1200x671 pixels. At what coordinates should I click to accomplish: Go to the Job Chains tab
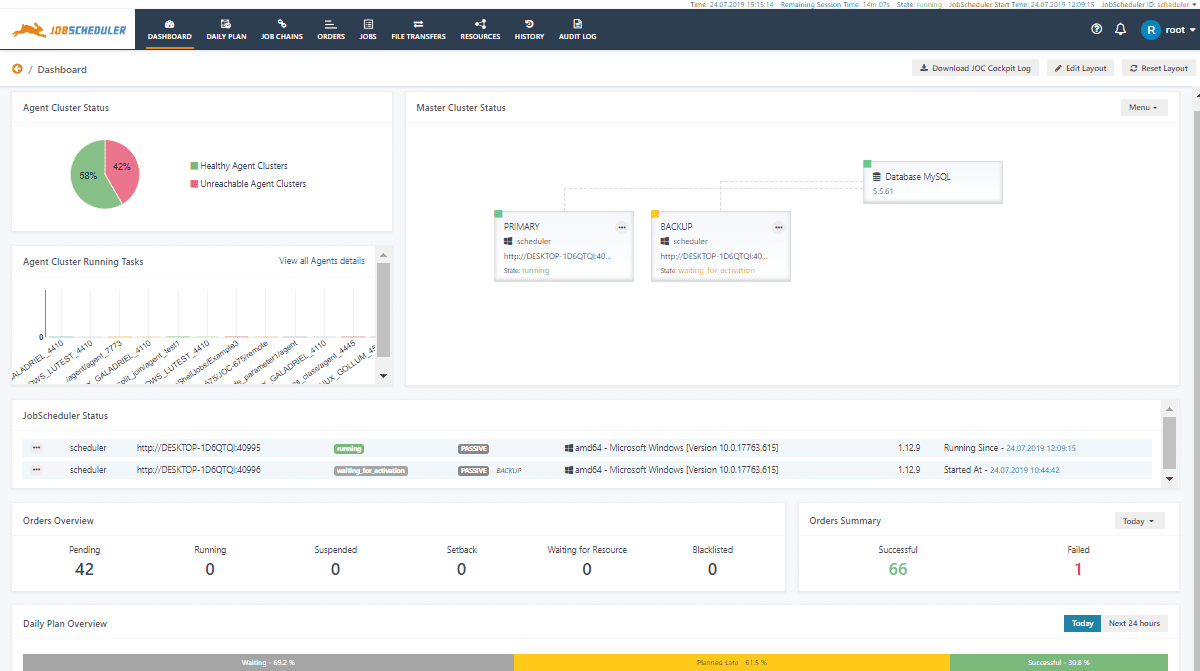281,28
